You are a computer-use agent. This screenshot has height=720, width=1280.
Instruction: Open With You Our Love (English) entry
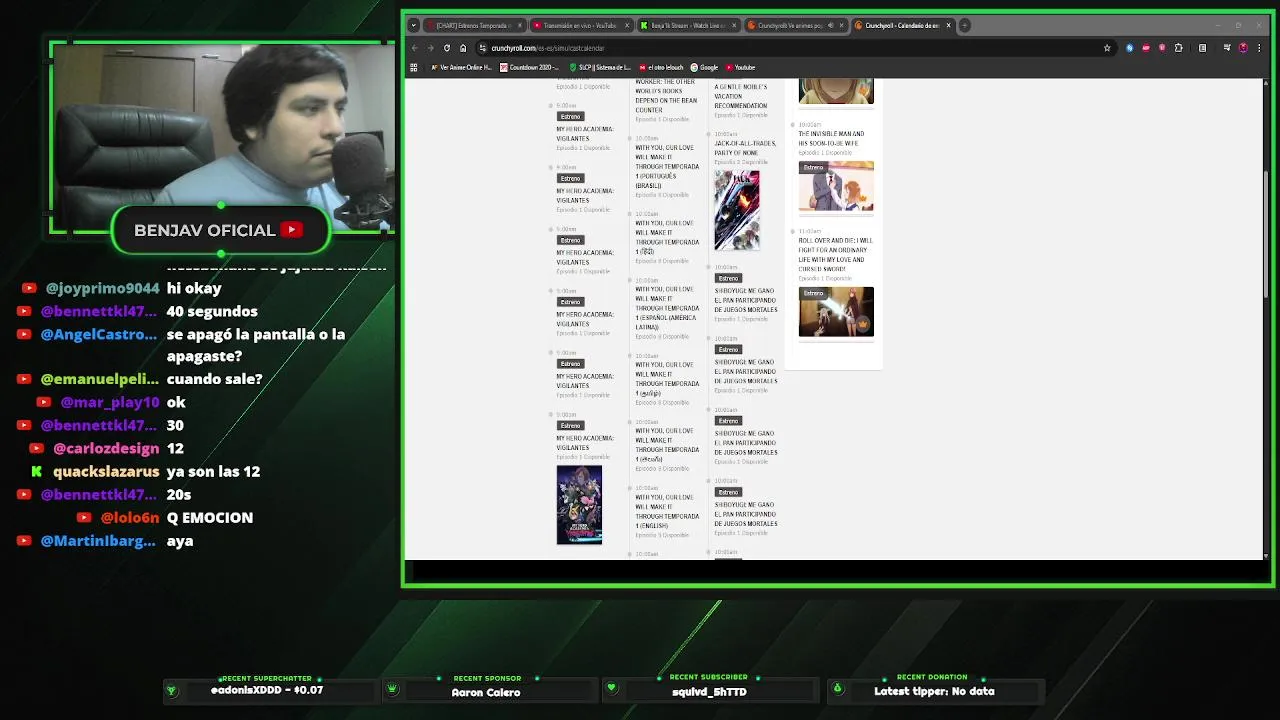[x=667, y=511]
